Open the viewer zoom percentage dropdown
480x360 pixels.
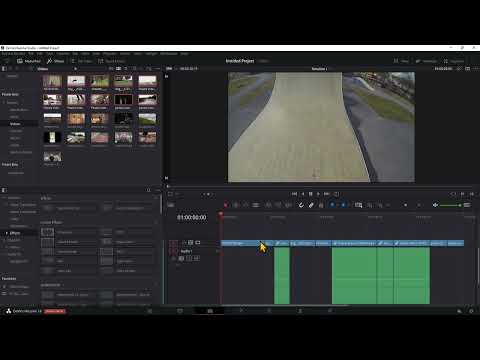pyautogui.click(x=170, y=69)
